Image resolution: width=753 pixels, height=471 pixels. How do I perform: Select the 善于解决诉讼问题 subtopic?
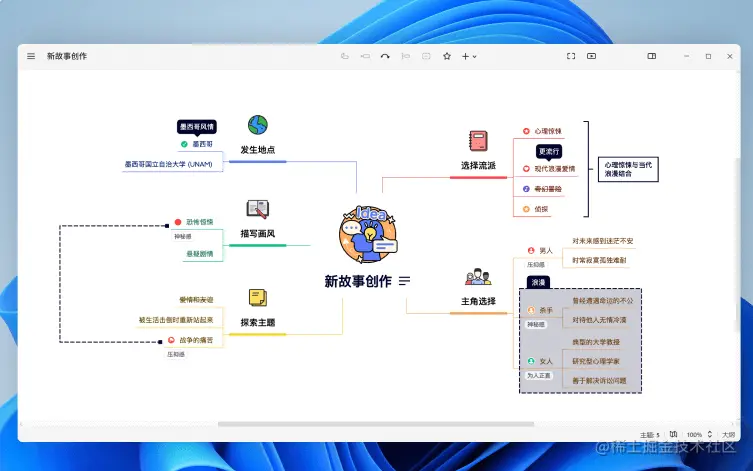coord(599,381)
